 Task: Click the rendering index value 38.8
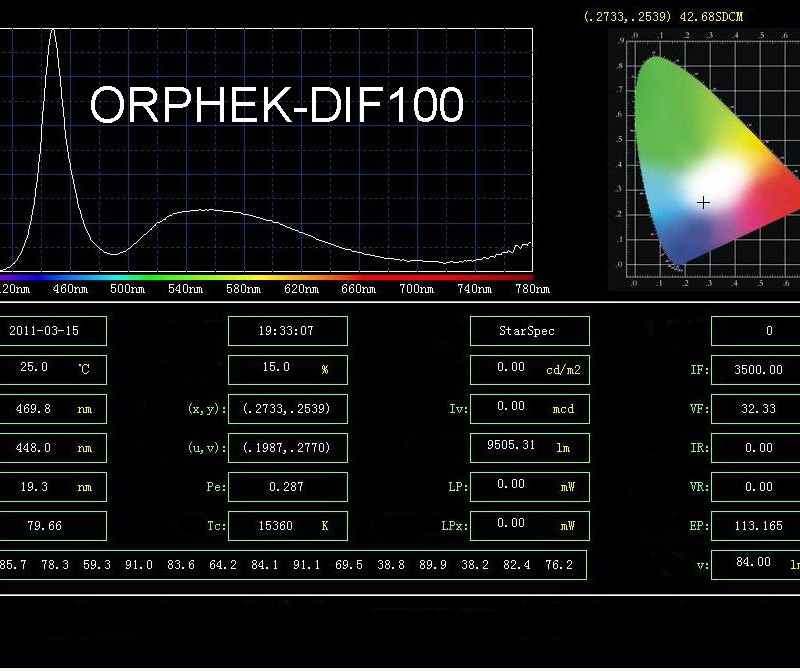click(391, 565)
